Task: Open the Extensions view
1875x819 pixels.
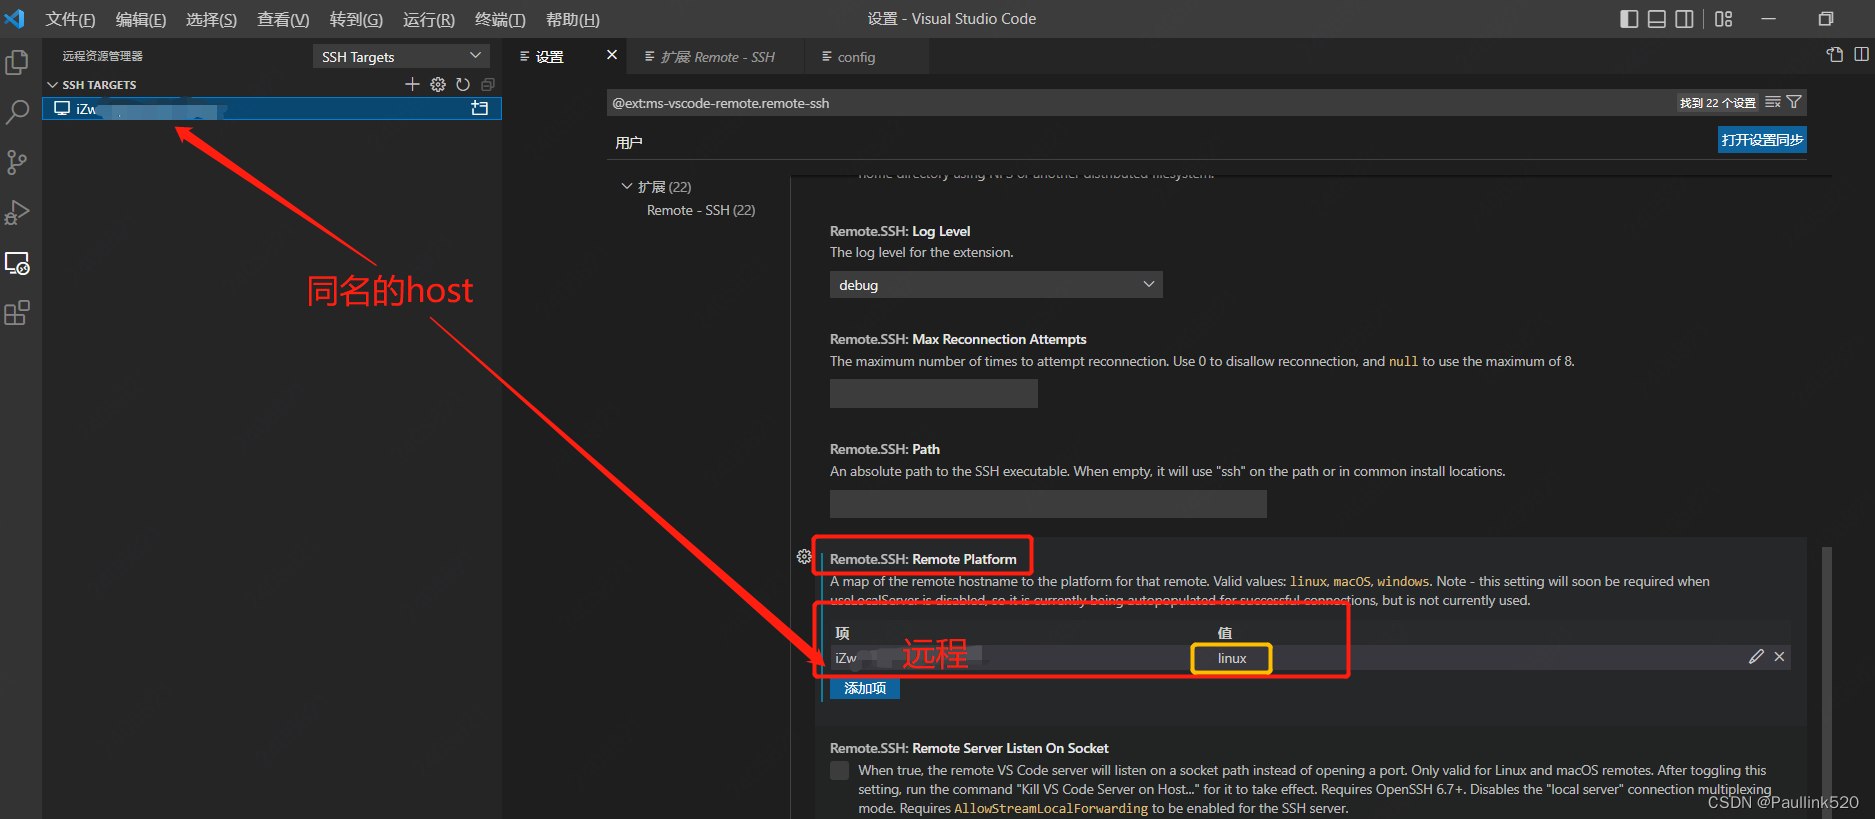Action: click(x=17, y=313)
